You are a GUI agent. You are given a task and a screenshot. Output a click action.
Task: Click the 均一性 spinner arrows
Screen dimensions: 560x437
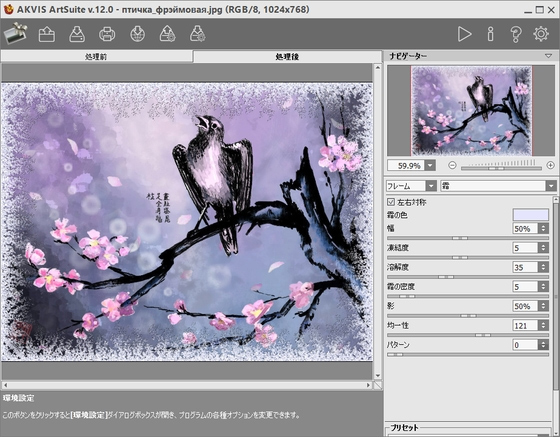543,325
